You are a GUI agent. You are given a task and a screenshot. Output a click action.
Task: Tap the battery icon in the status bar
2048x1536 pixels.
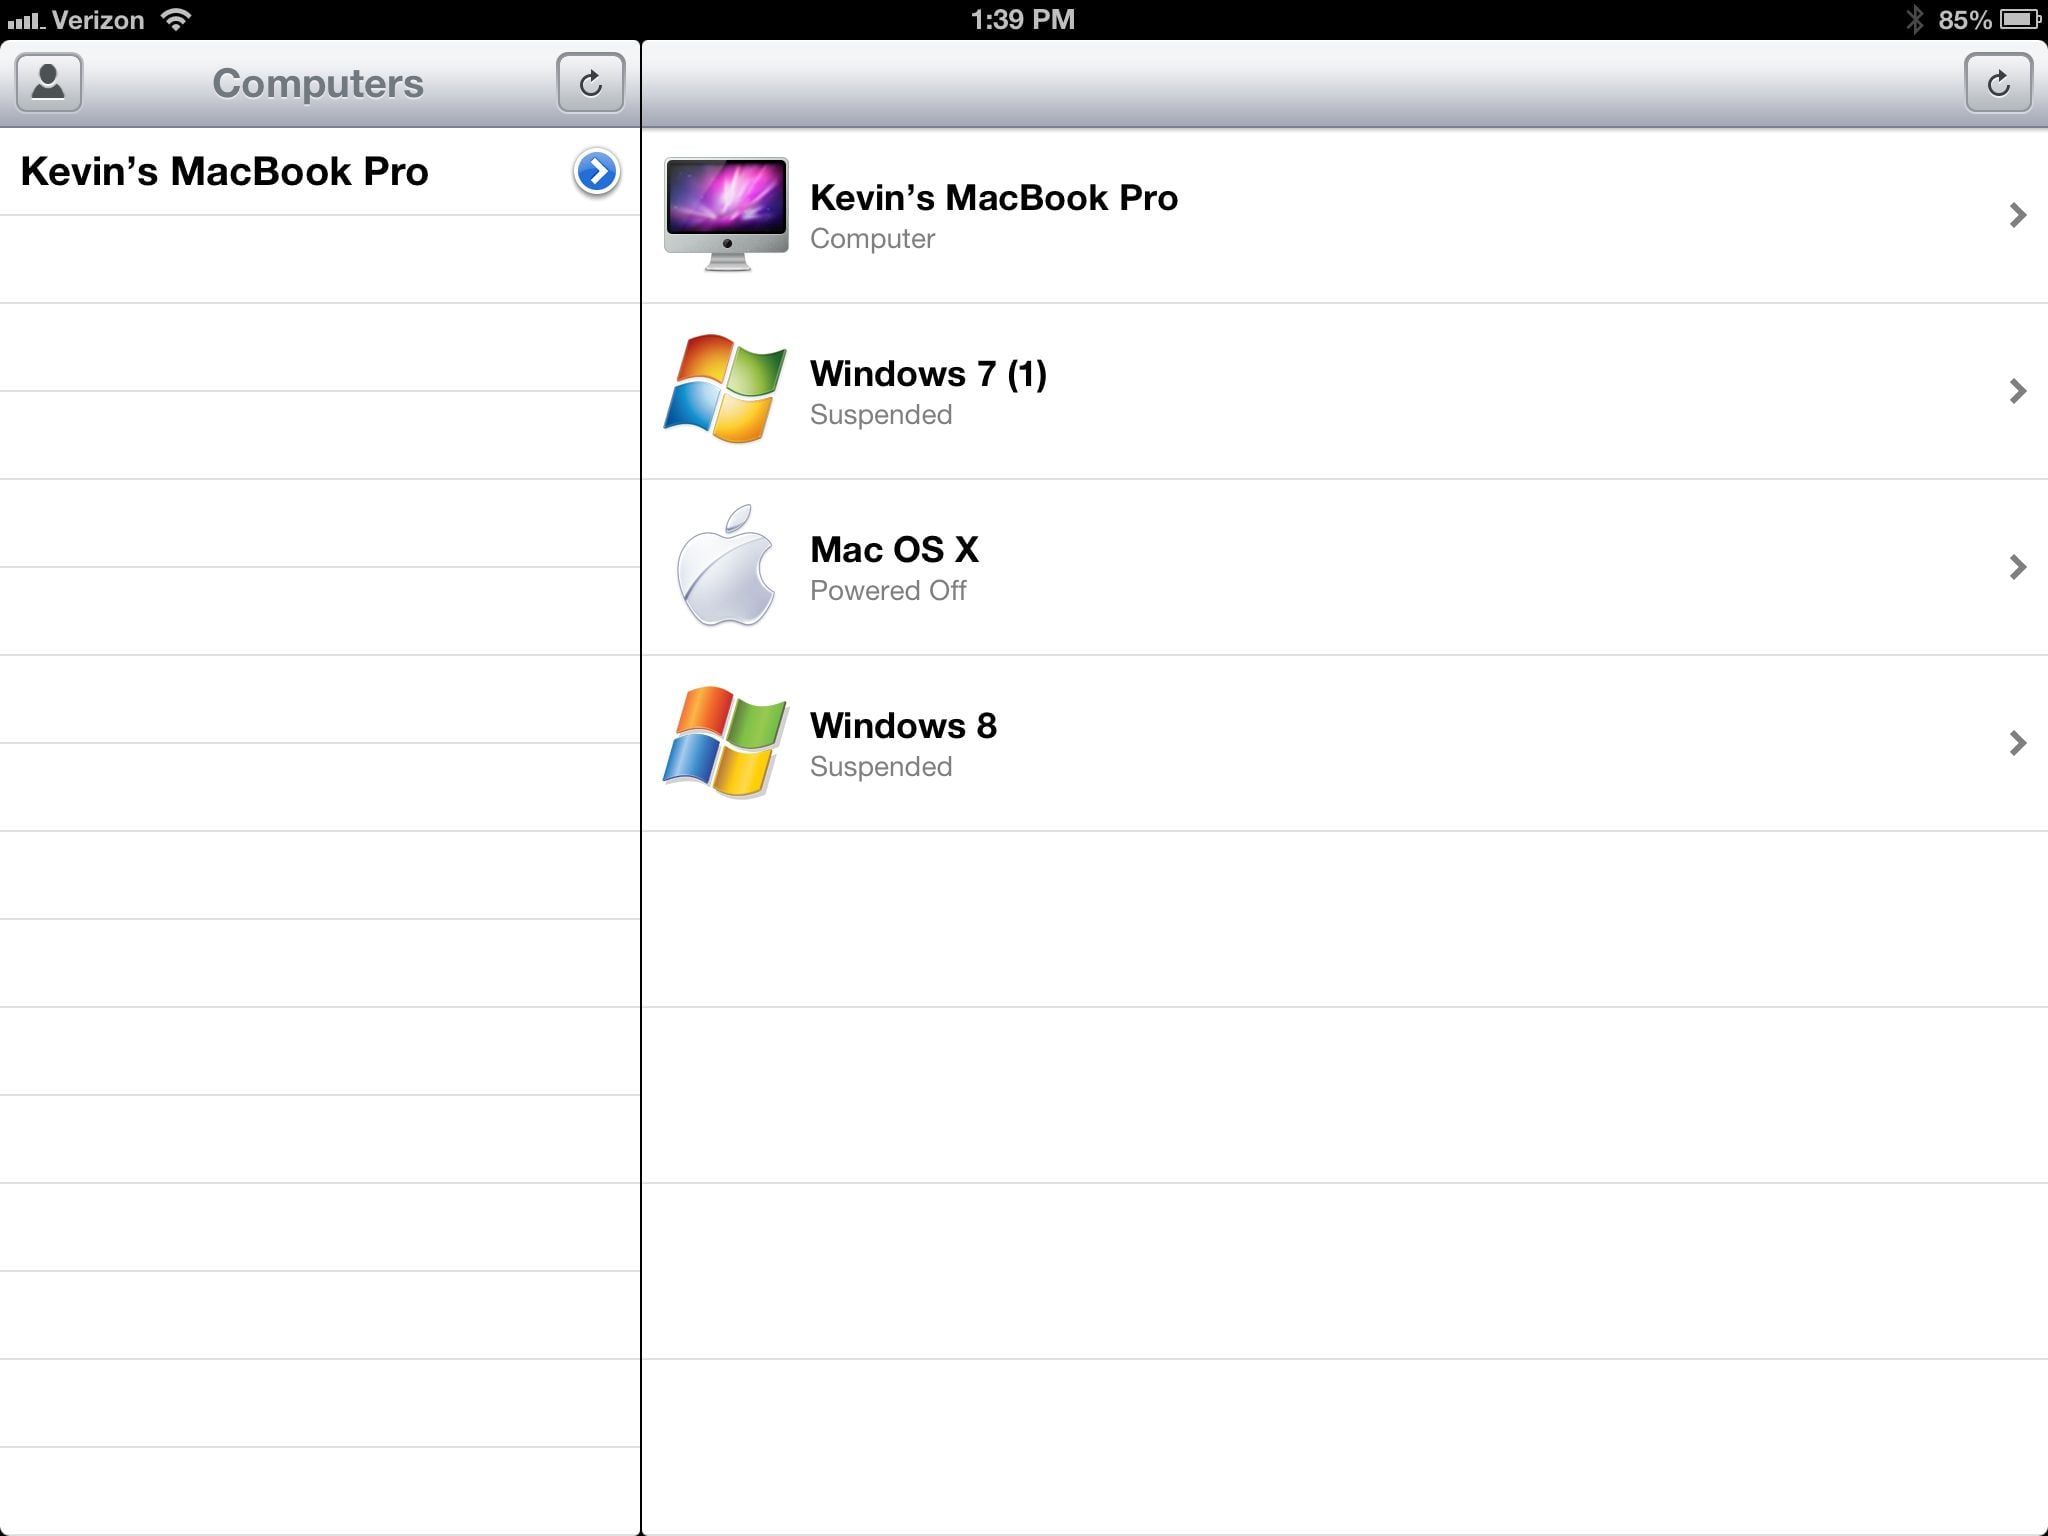(x=2021, y=20)
